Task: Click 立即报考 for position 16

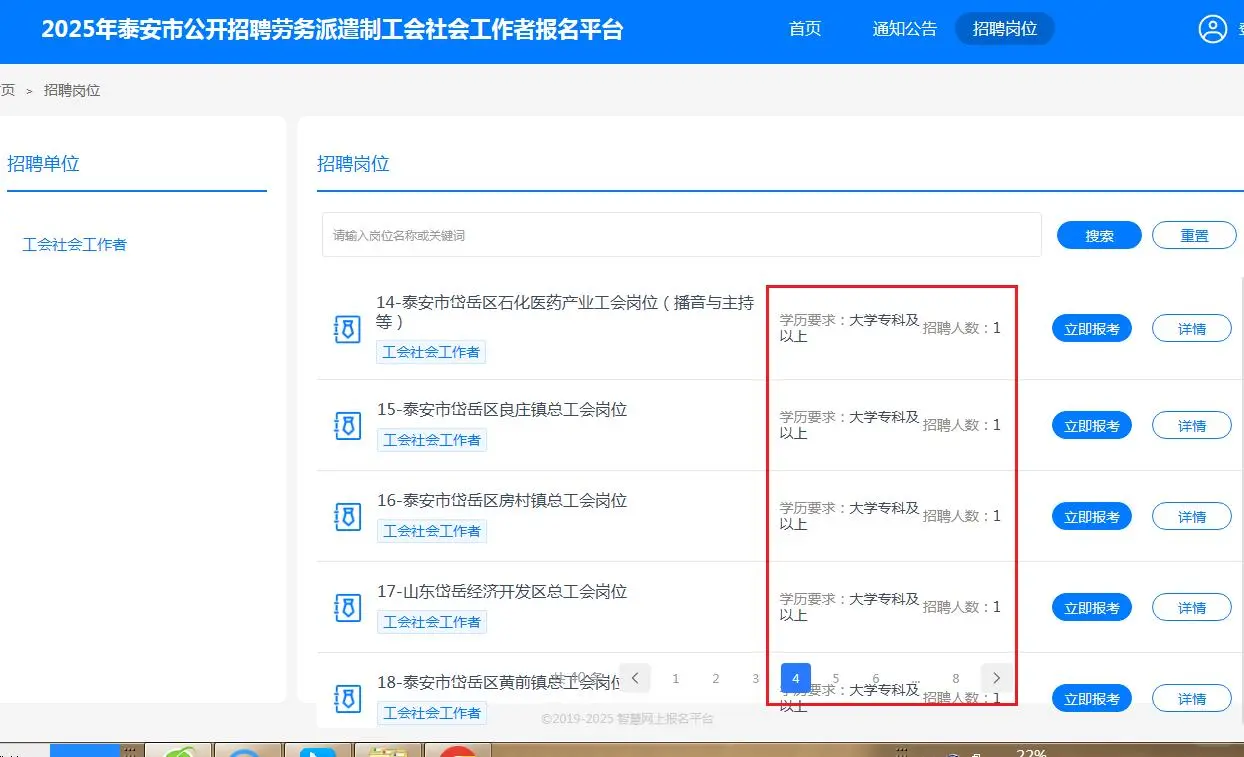Action: pyautogui.click(x=1091, y=516)
